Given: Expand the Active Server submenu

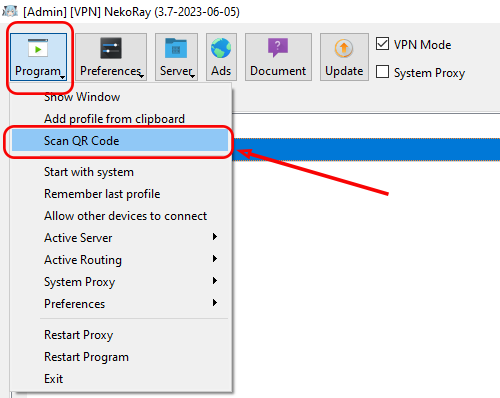Looking at the screenshot, I should (121, 238).
